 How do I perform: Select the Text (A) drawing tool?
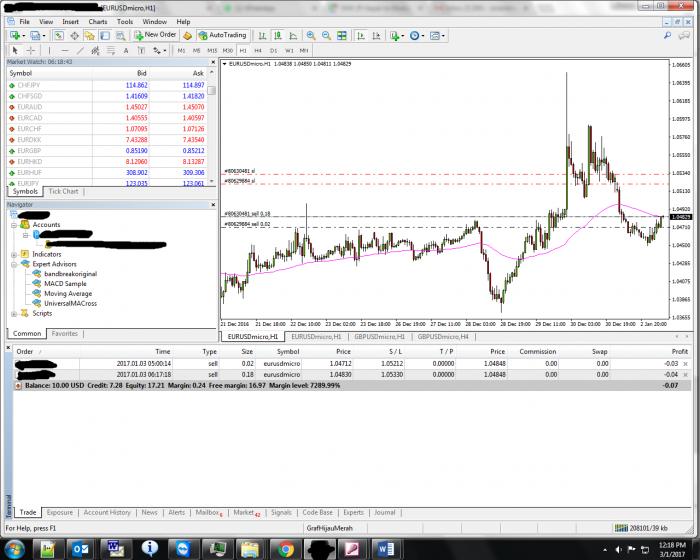126,50
